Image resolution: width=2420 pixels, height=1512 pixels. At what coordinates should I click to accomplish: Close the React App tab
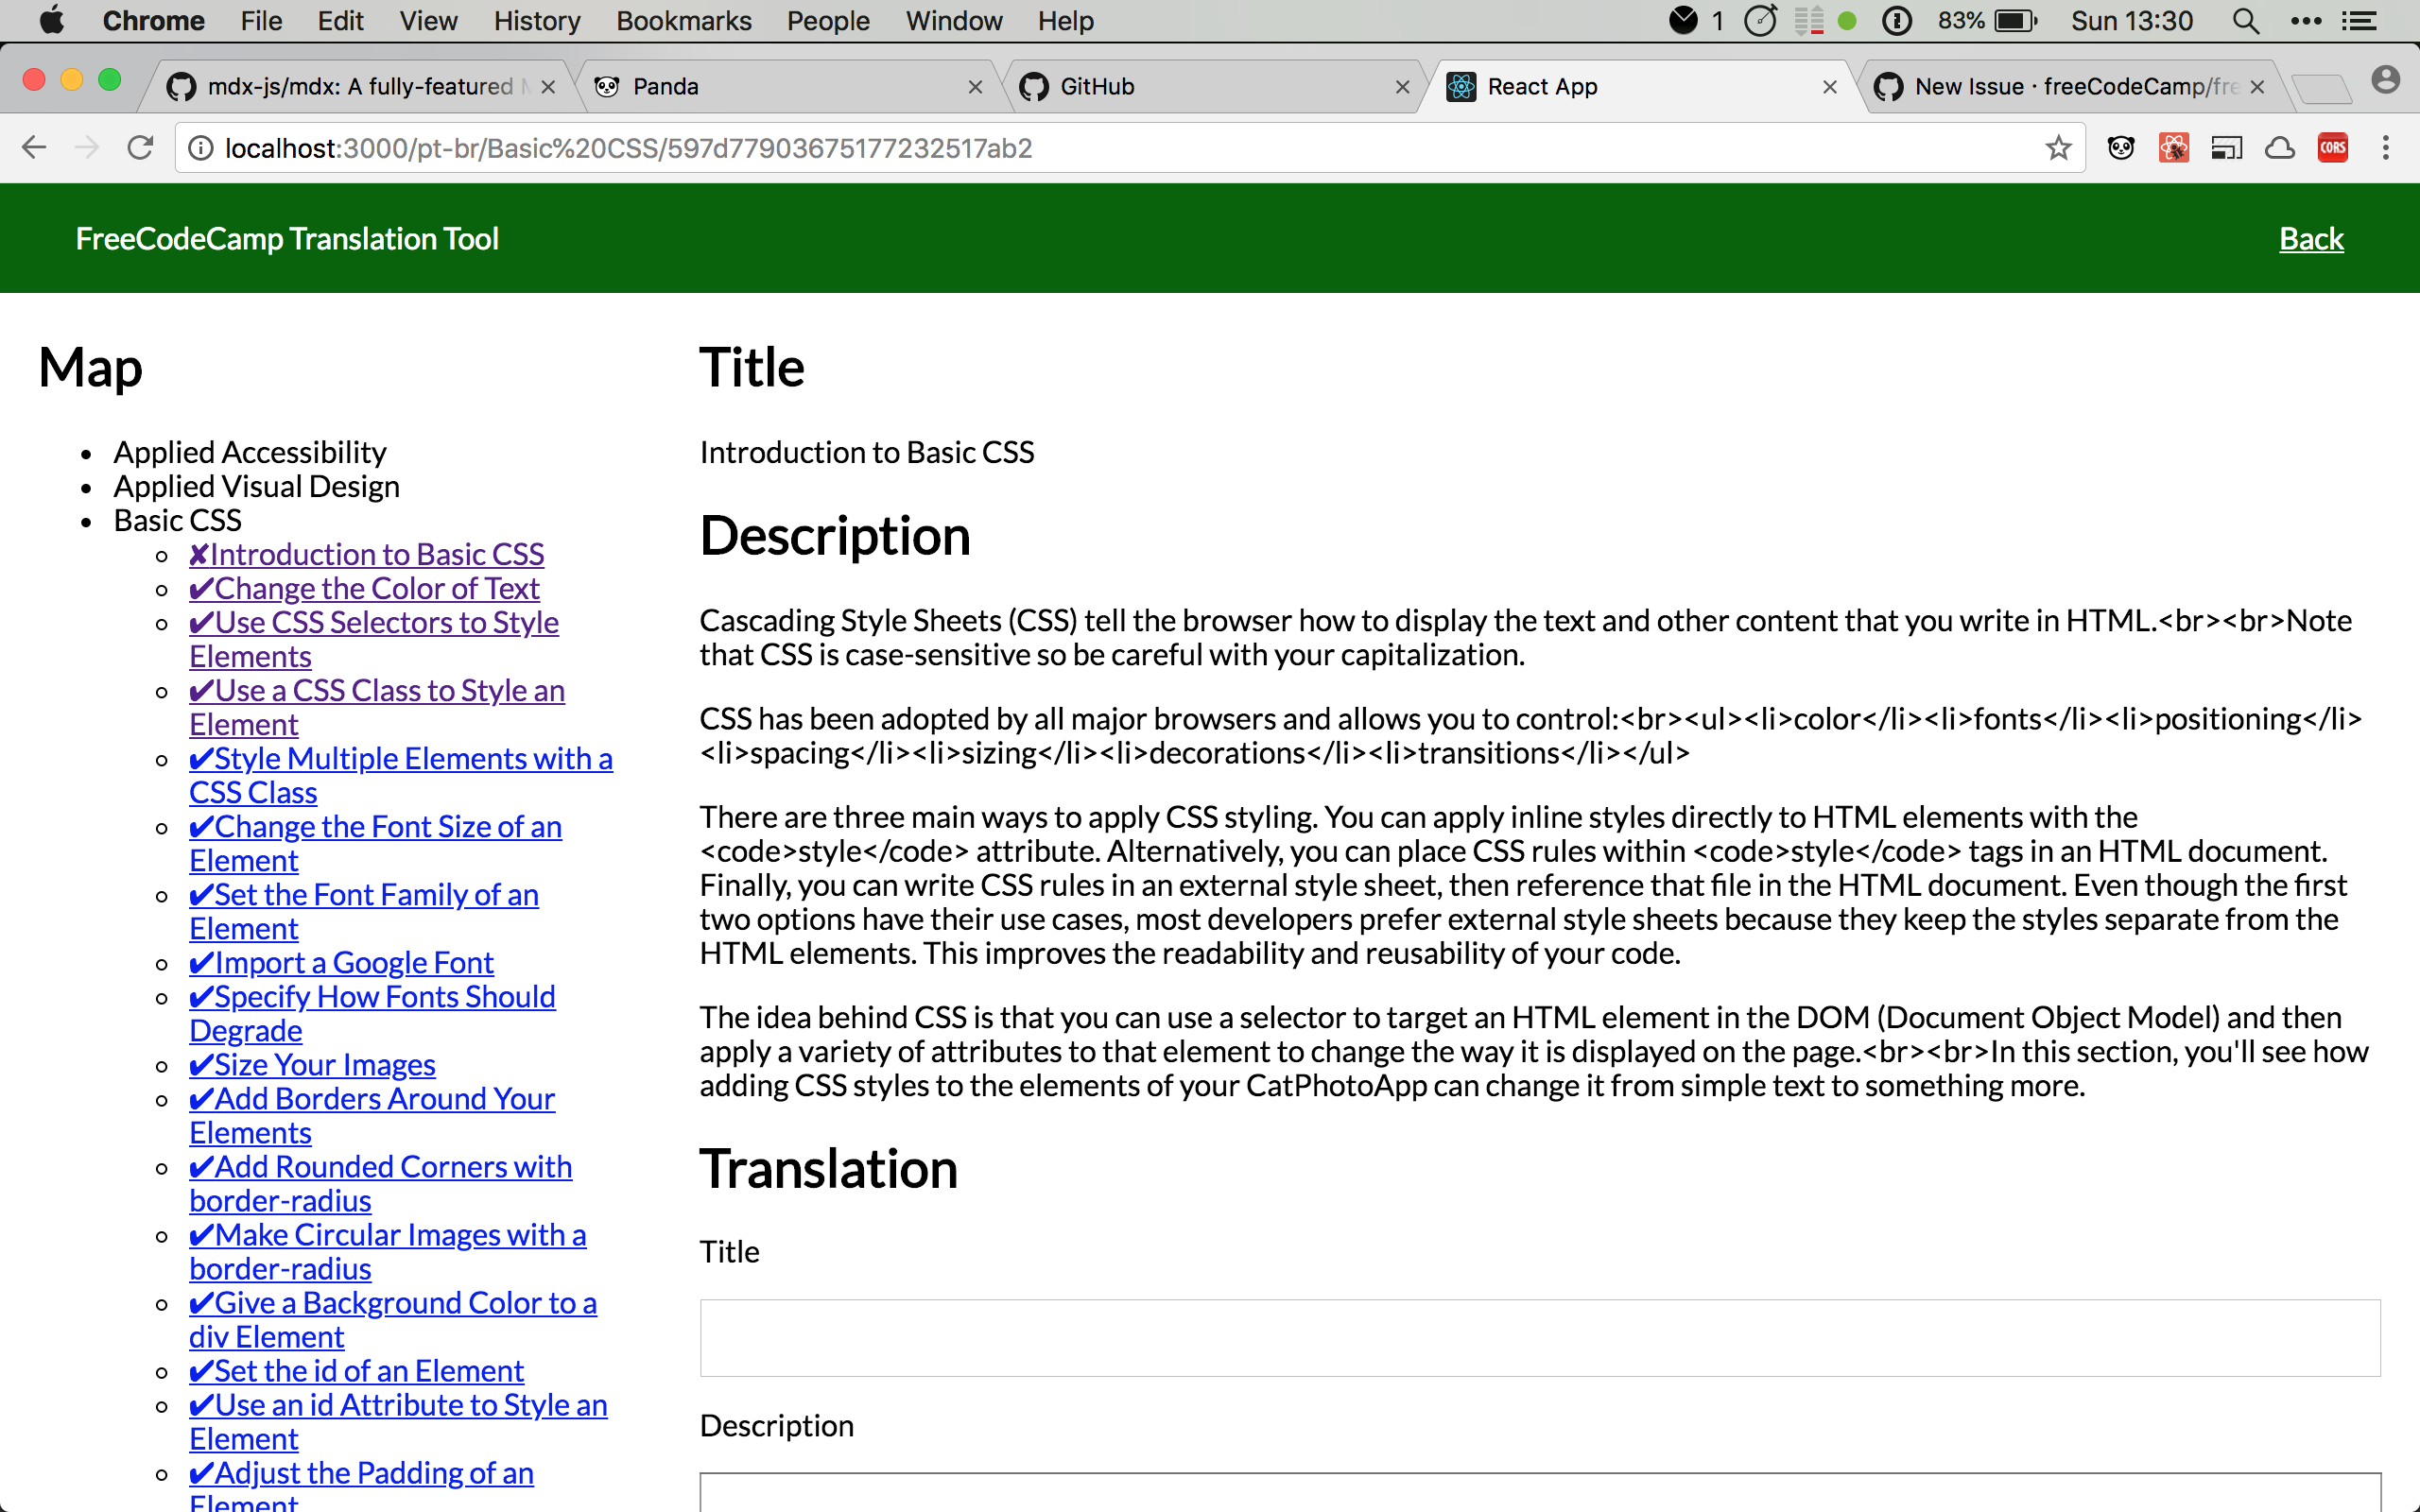click(1830, 87)
